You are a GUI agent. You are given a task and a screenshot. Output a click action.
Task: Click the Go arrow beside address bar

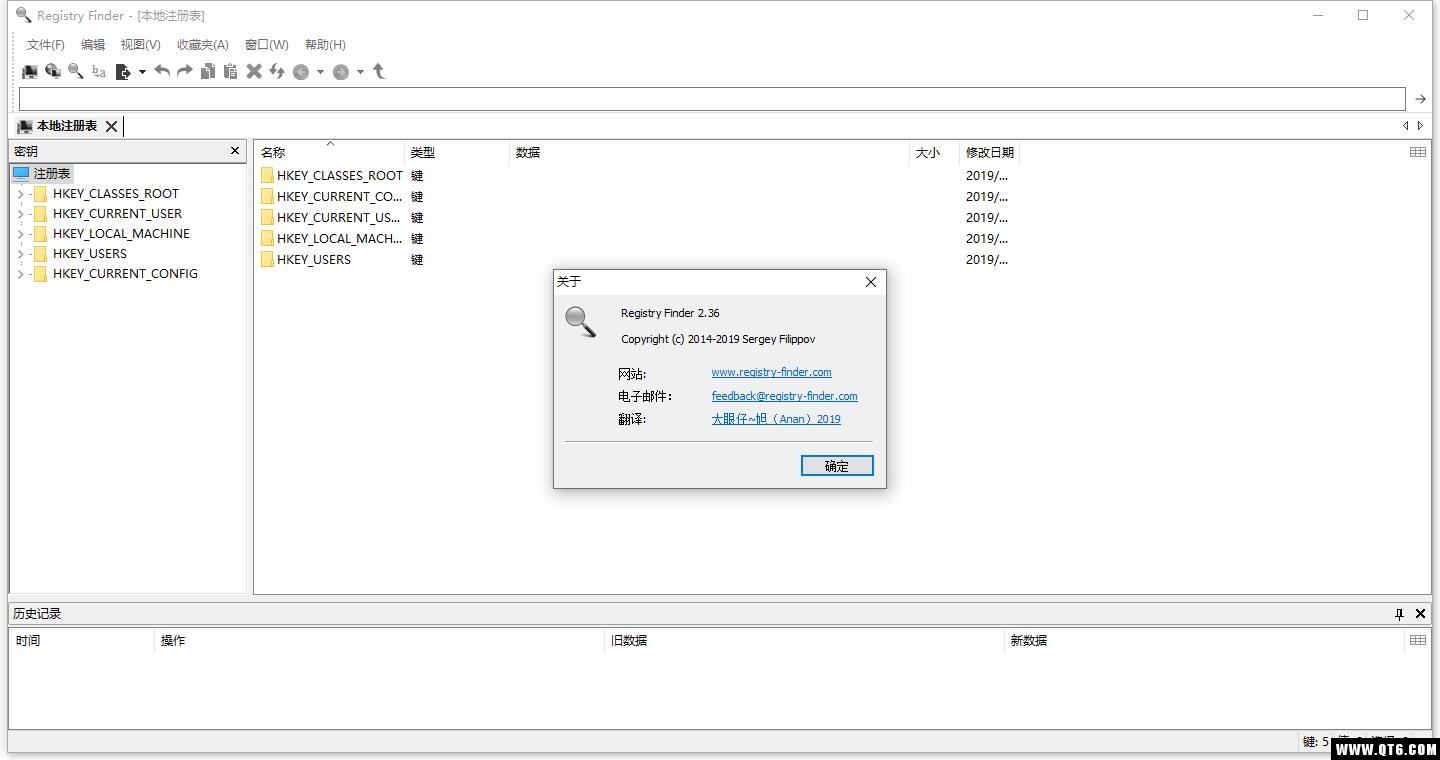point(1420,99)
